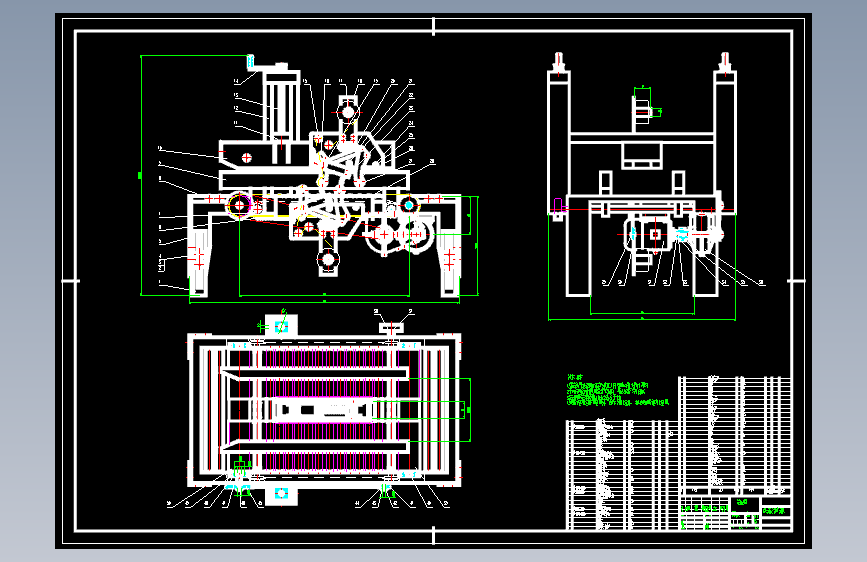Click the green technical notes text block
Image resolution: width=867 pixels, height=562 pixels.
[x=618, y=391]
